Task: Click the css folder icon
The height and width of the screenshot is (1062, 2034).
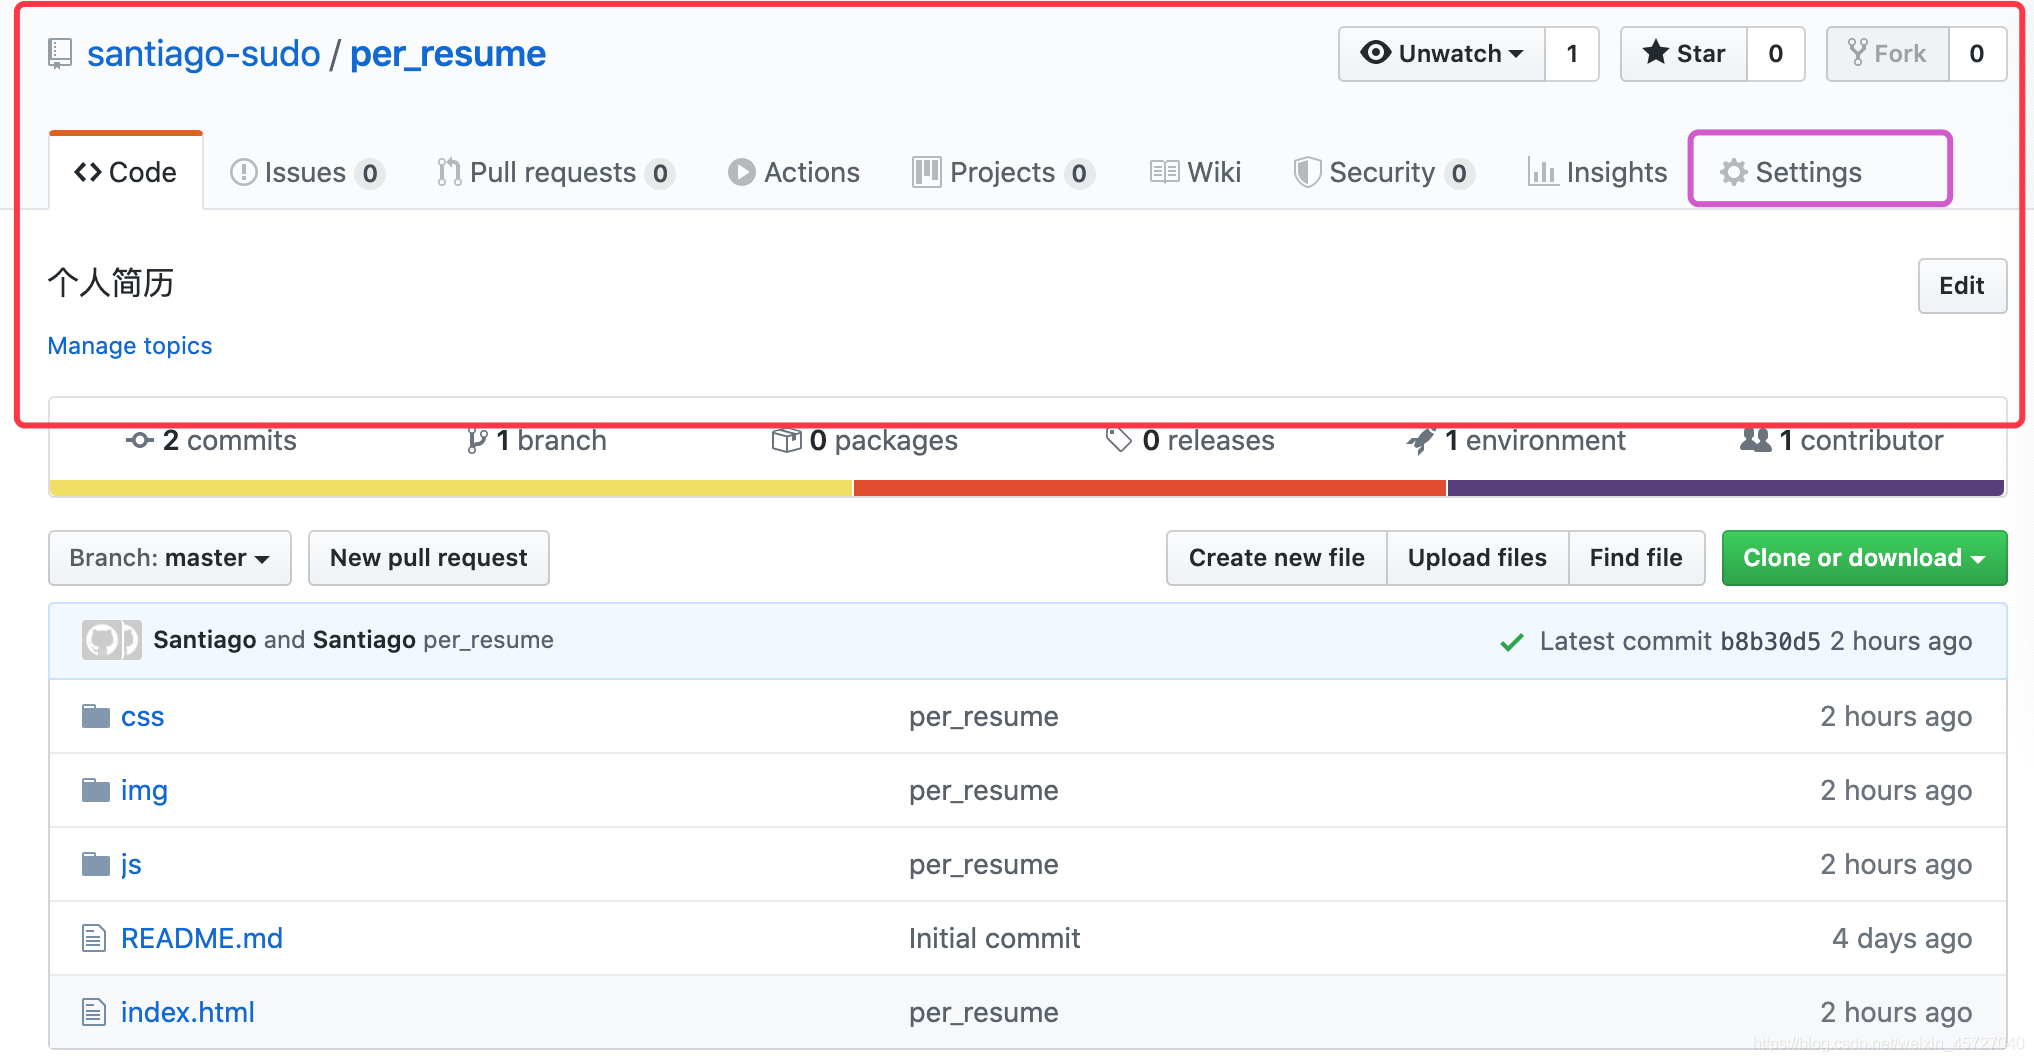Action: tap(96, 716)
